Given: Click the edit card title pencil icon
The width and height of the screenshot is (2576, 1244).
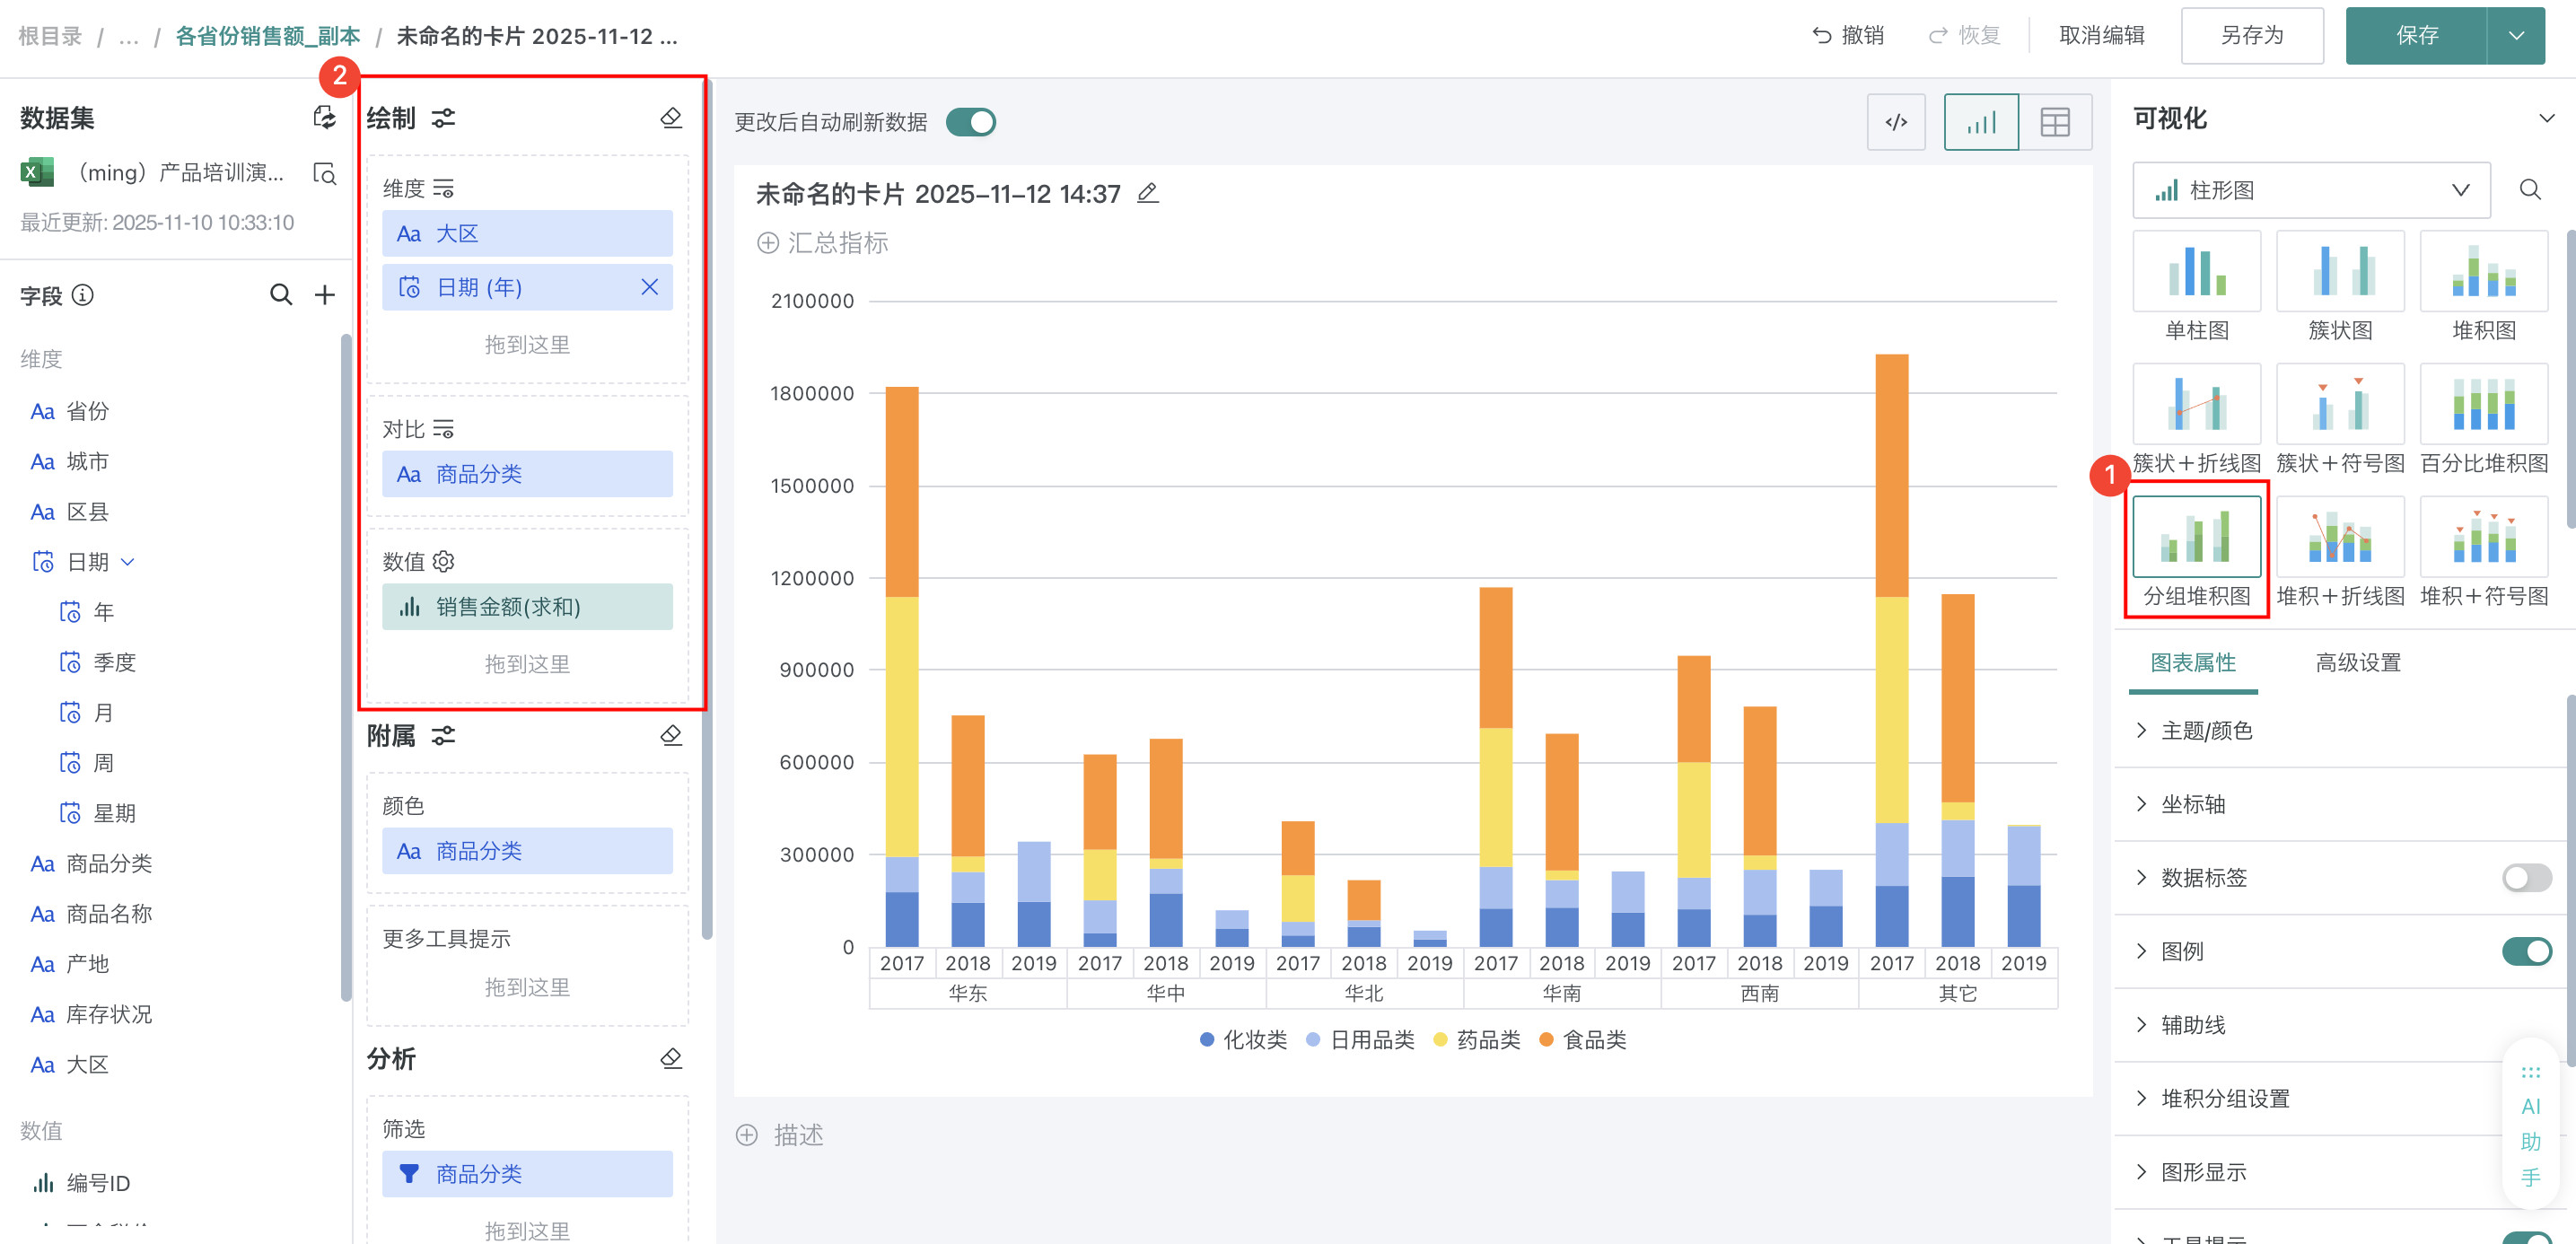Looking at the screenshot, I should point(1148,193).
